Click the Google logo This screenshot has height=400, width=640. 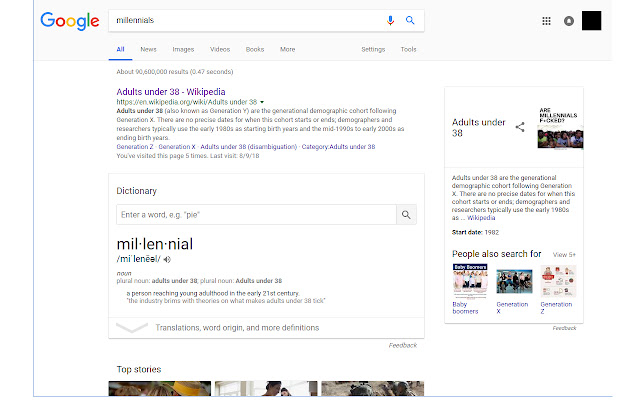coord(70,21)
